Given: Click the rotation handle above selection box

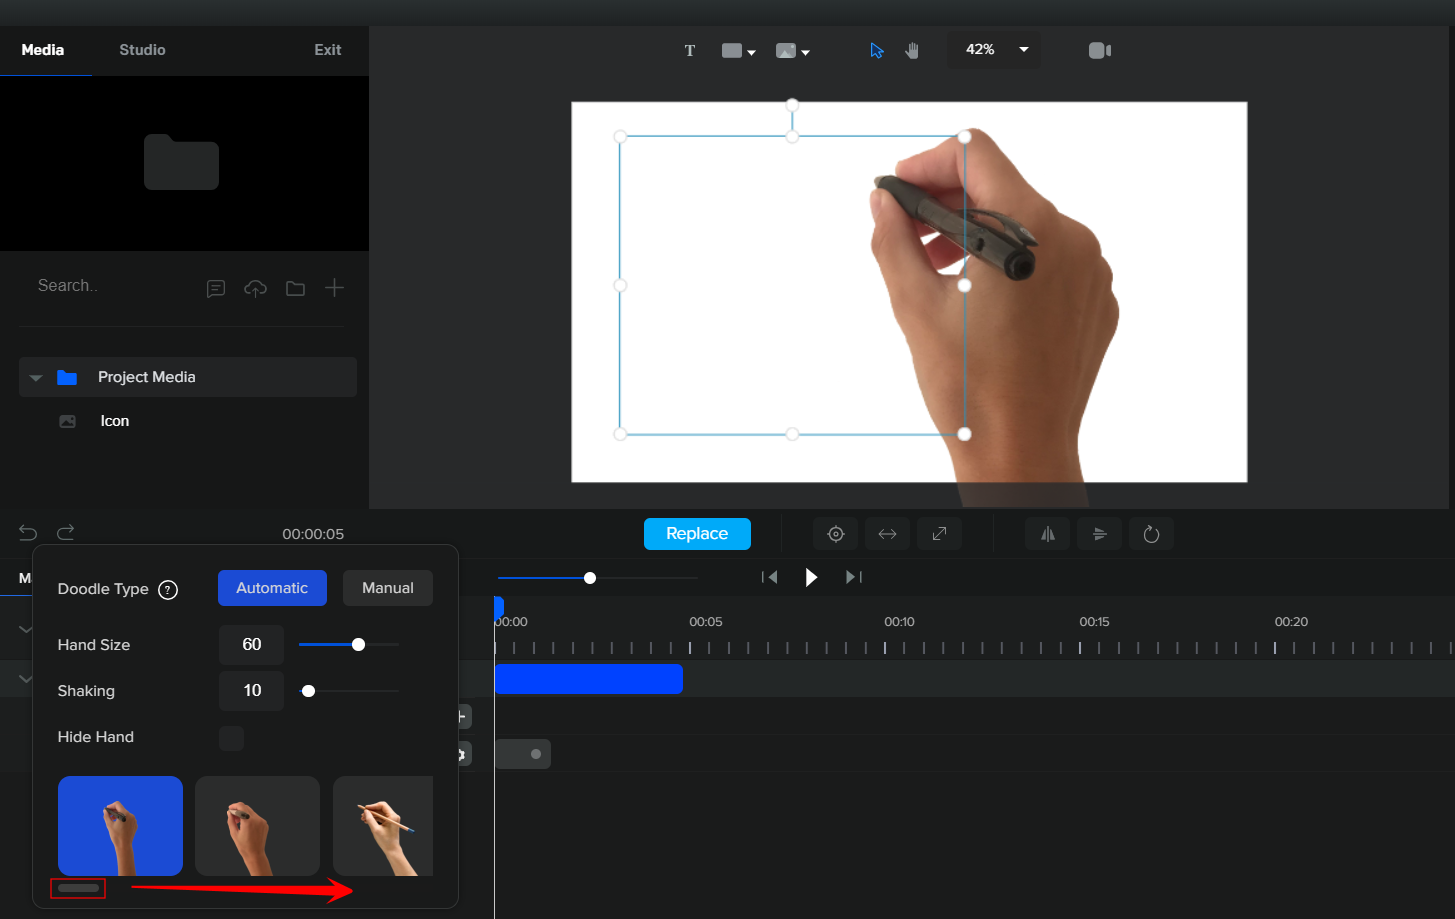Looking at the screenshot, I should (792, 104).
